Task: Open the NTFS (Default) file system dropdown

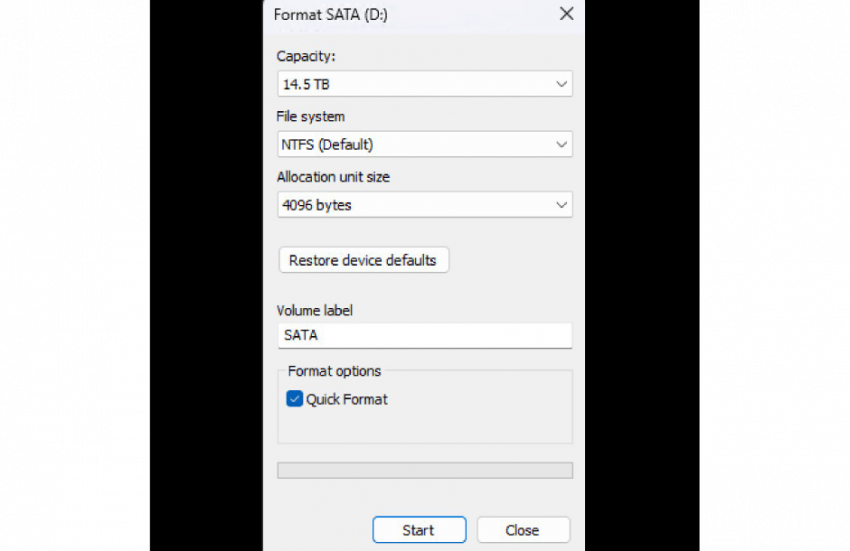Action: [415, 145]
